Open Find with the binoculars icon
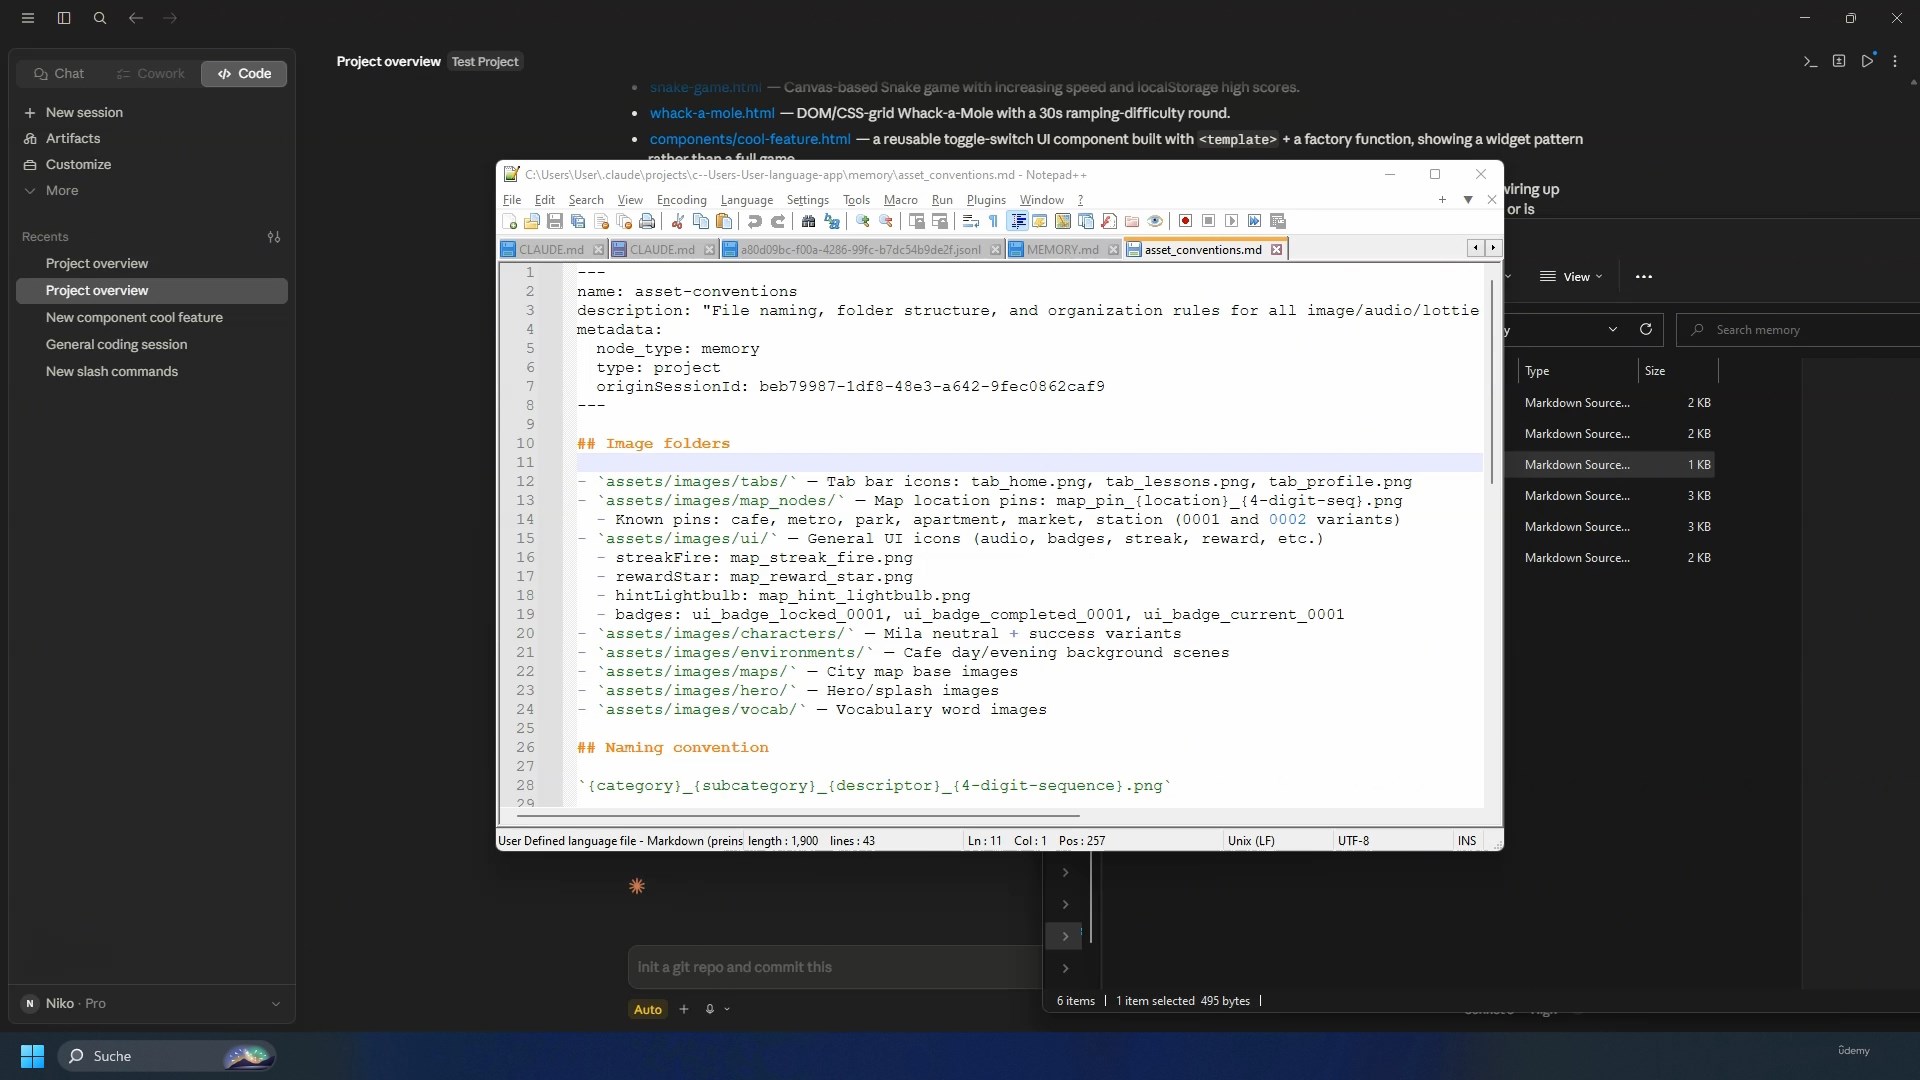Image resolution: width=1920 pixels, height=1080 pixels. coord(808,221)
